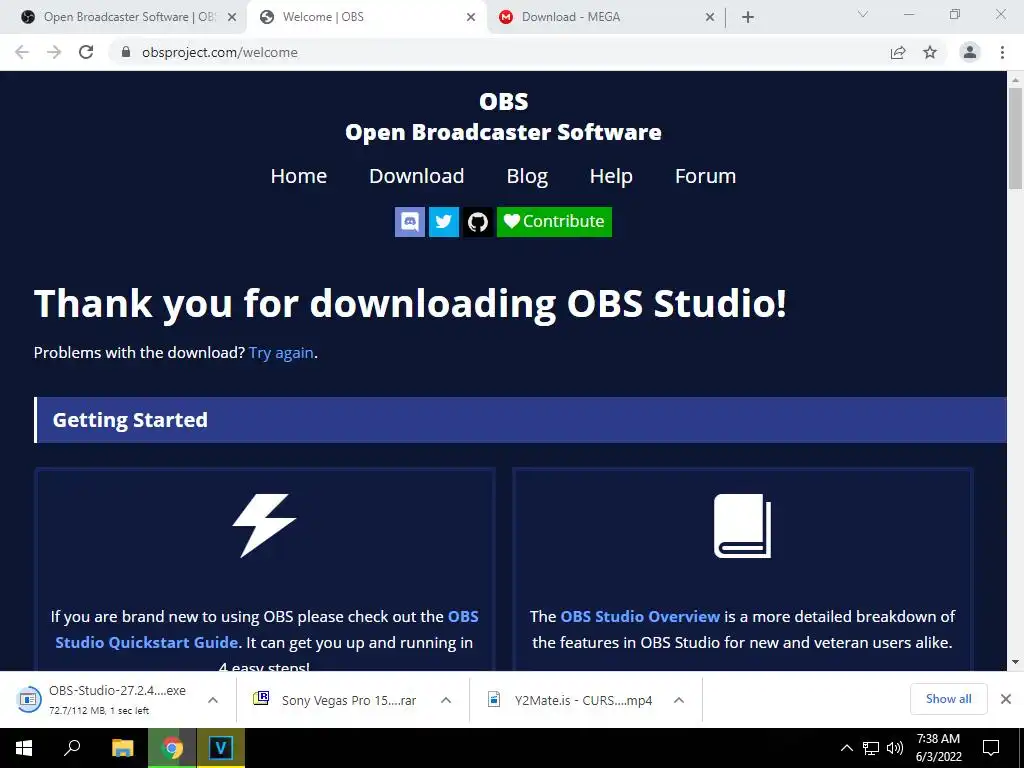This screenshot has height=768, width=1024.
Task: Click the browser forward arrow
Action: pos(54,52)
